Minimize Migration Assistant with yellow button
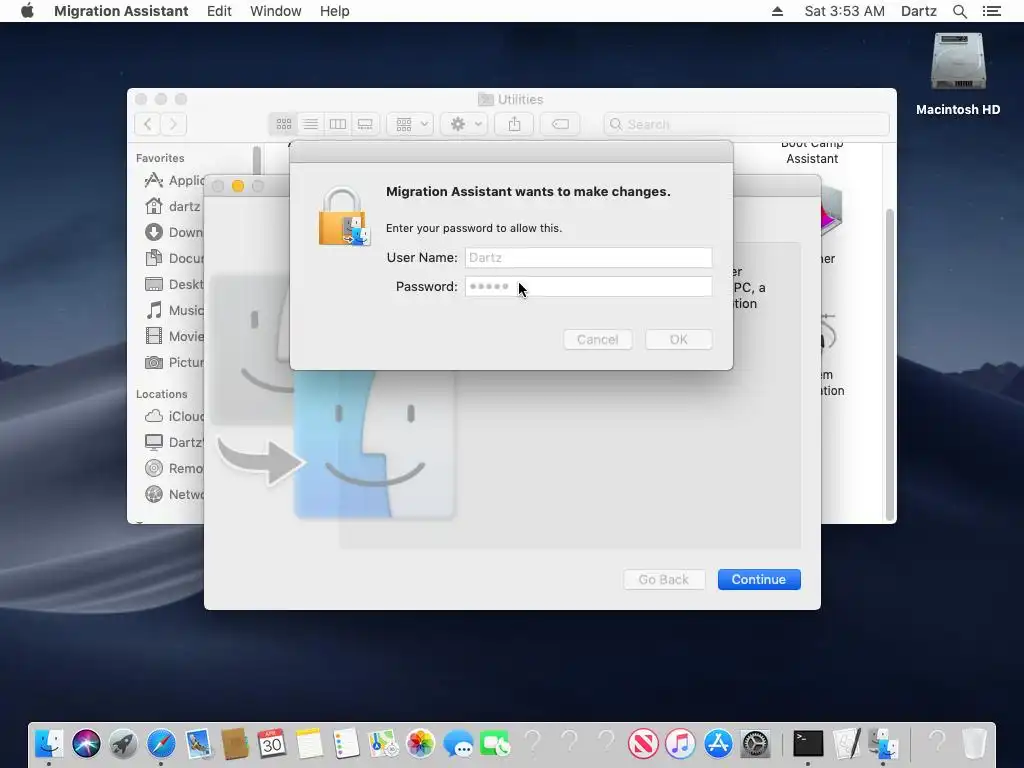The image size is (1024, 768). (x=238, y=186)
